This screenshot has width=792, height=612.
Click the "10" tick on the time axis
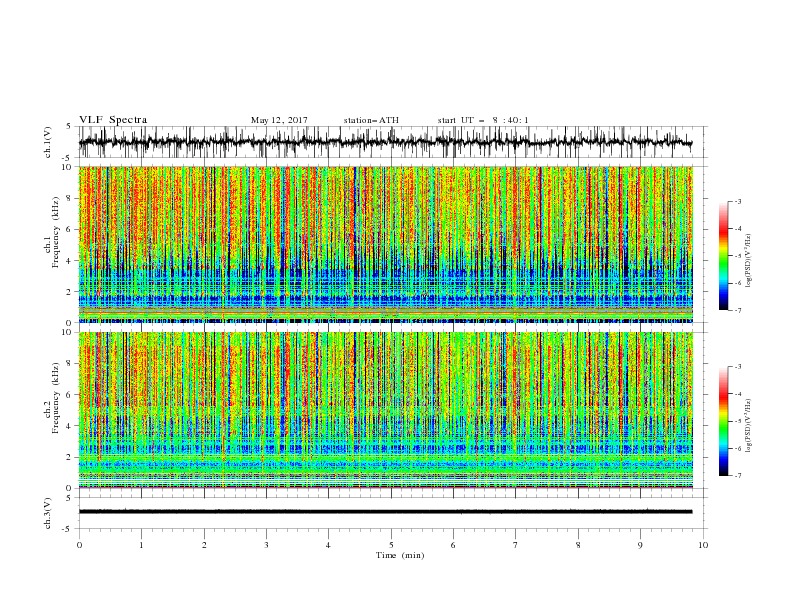[x=703, y=545]
